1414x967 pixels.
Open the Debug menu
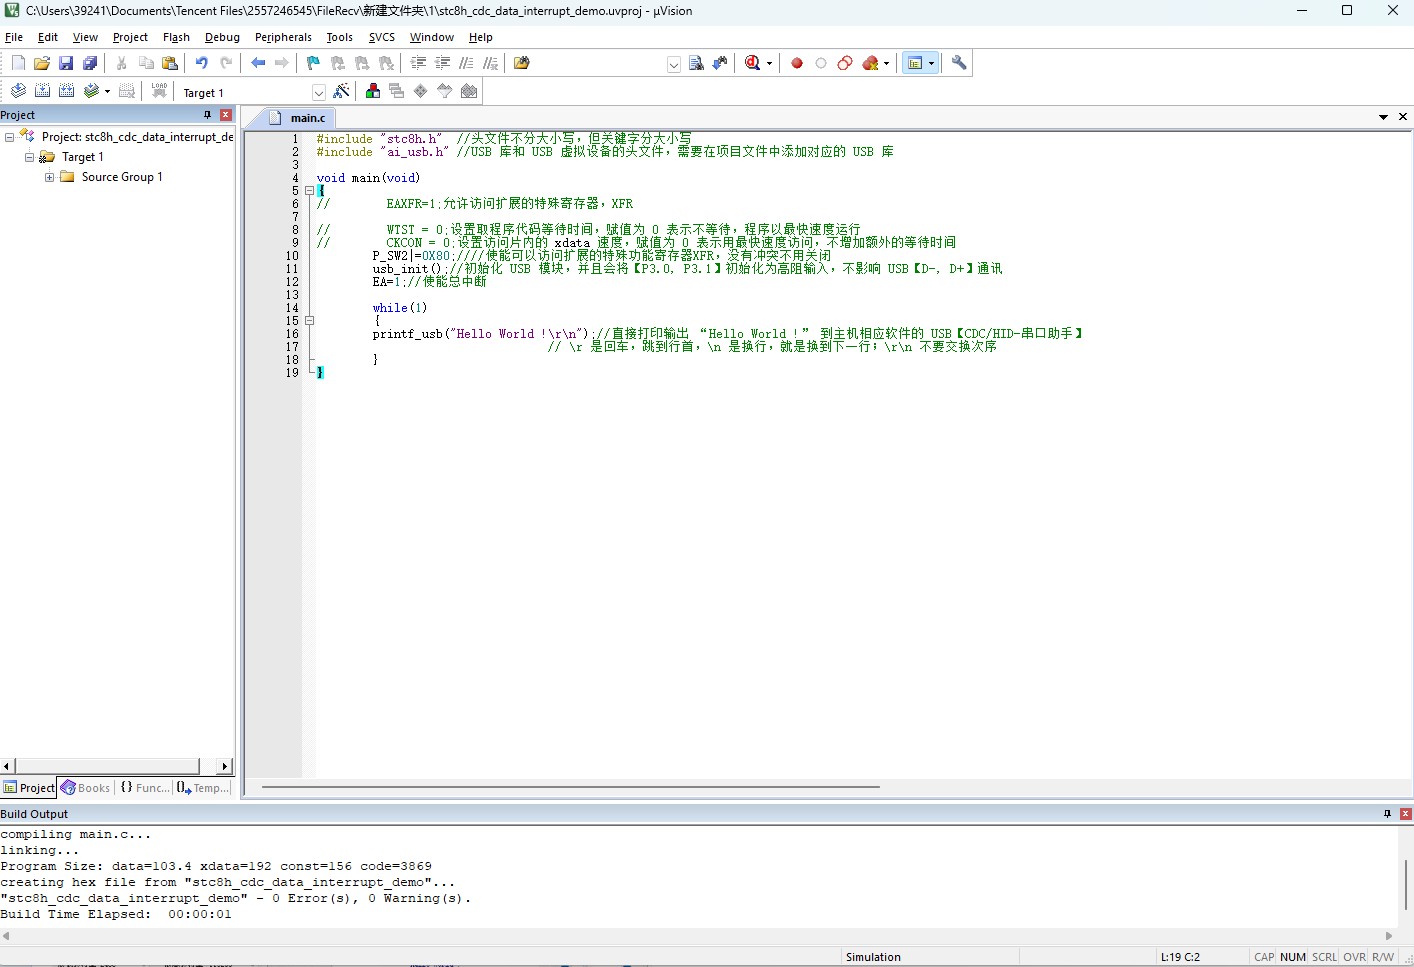(x=222, y=37)
